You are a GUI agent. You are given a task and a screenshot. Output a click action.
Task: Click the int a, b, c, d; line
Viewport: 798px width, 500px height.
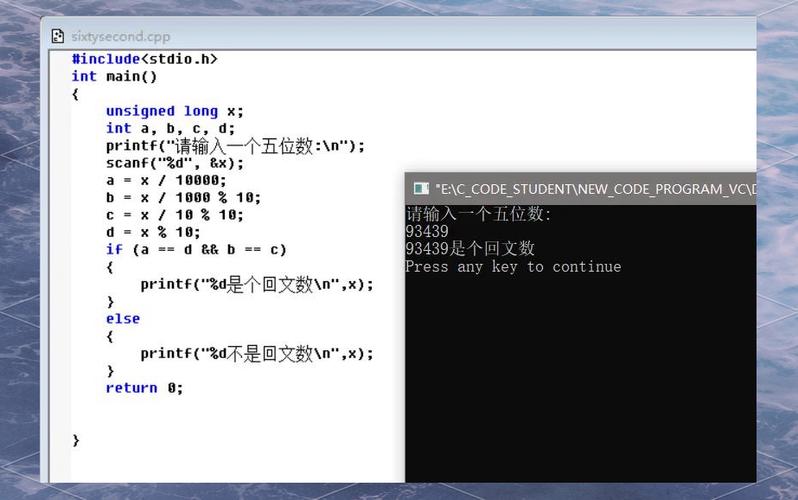pyautogui.click(x=170, y=128)
